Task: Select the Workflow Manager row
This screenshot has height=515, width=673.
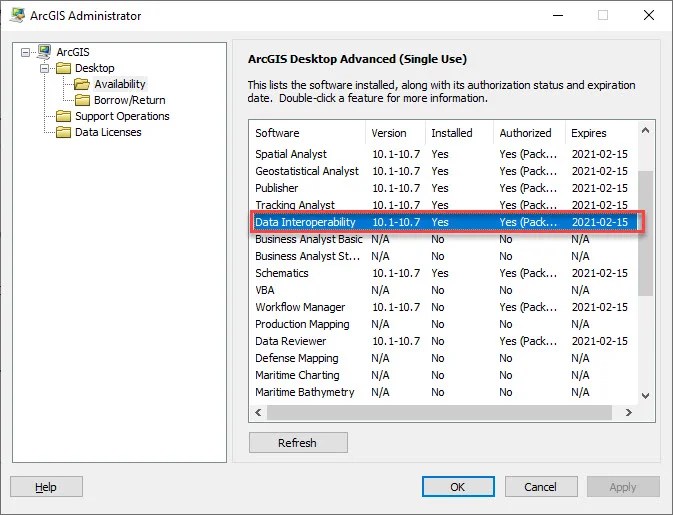Action: pos(444,307)
